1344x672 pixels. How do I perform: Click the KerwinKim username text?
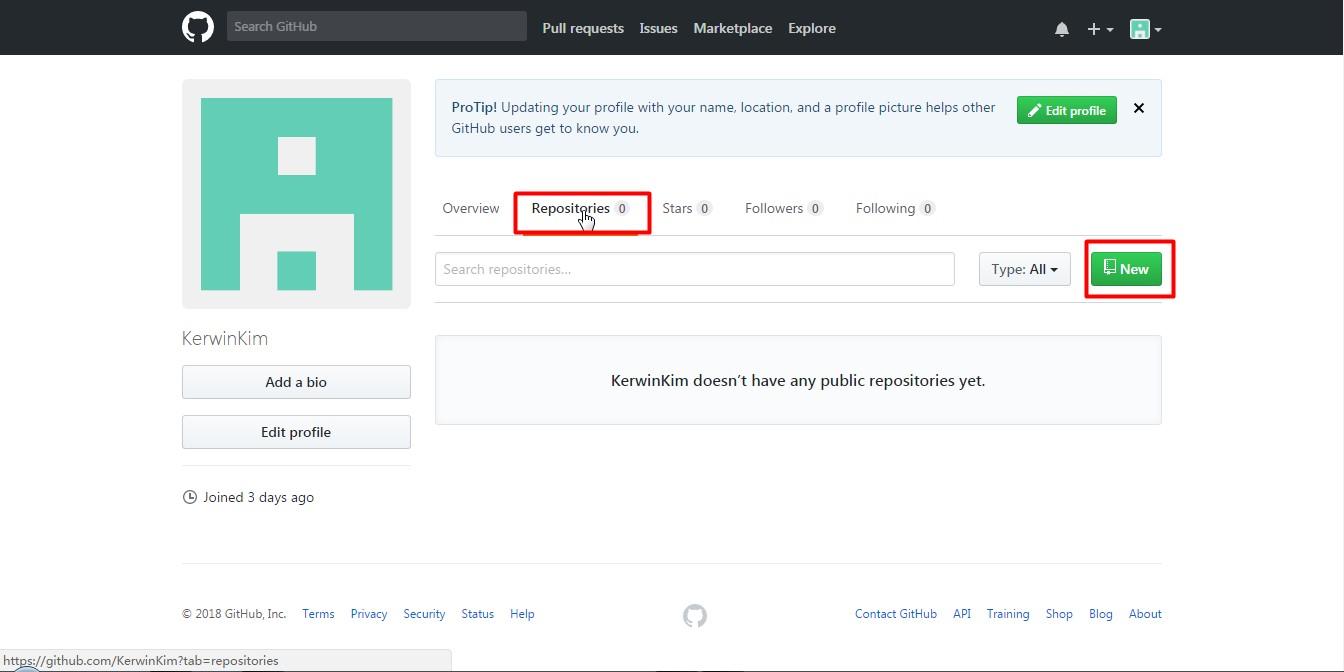pos(225,339)
